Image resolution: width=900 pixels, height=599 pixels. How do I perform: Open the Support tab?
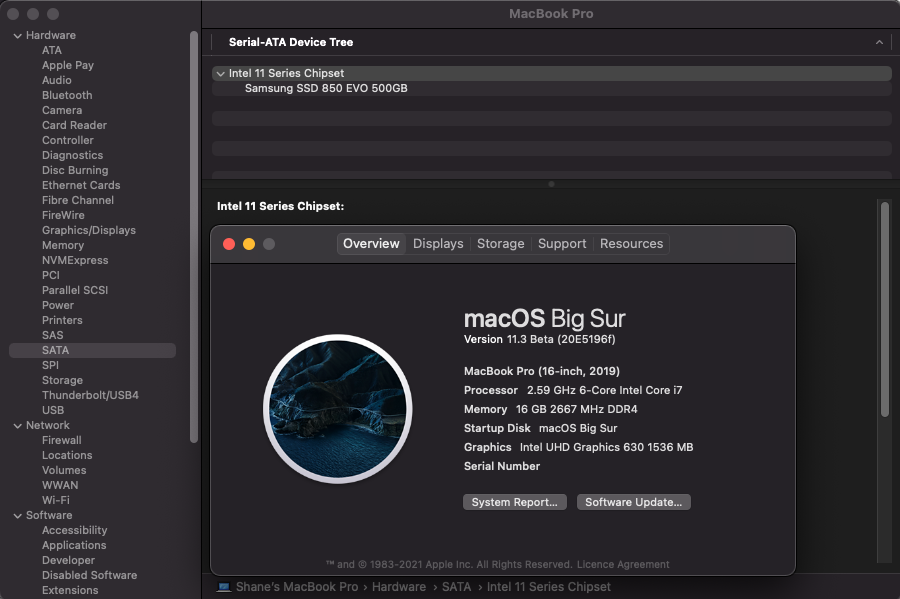(x=562, y=244)
